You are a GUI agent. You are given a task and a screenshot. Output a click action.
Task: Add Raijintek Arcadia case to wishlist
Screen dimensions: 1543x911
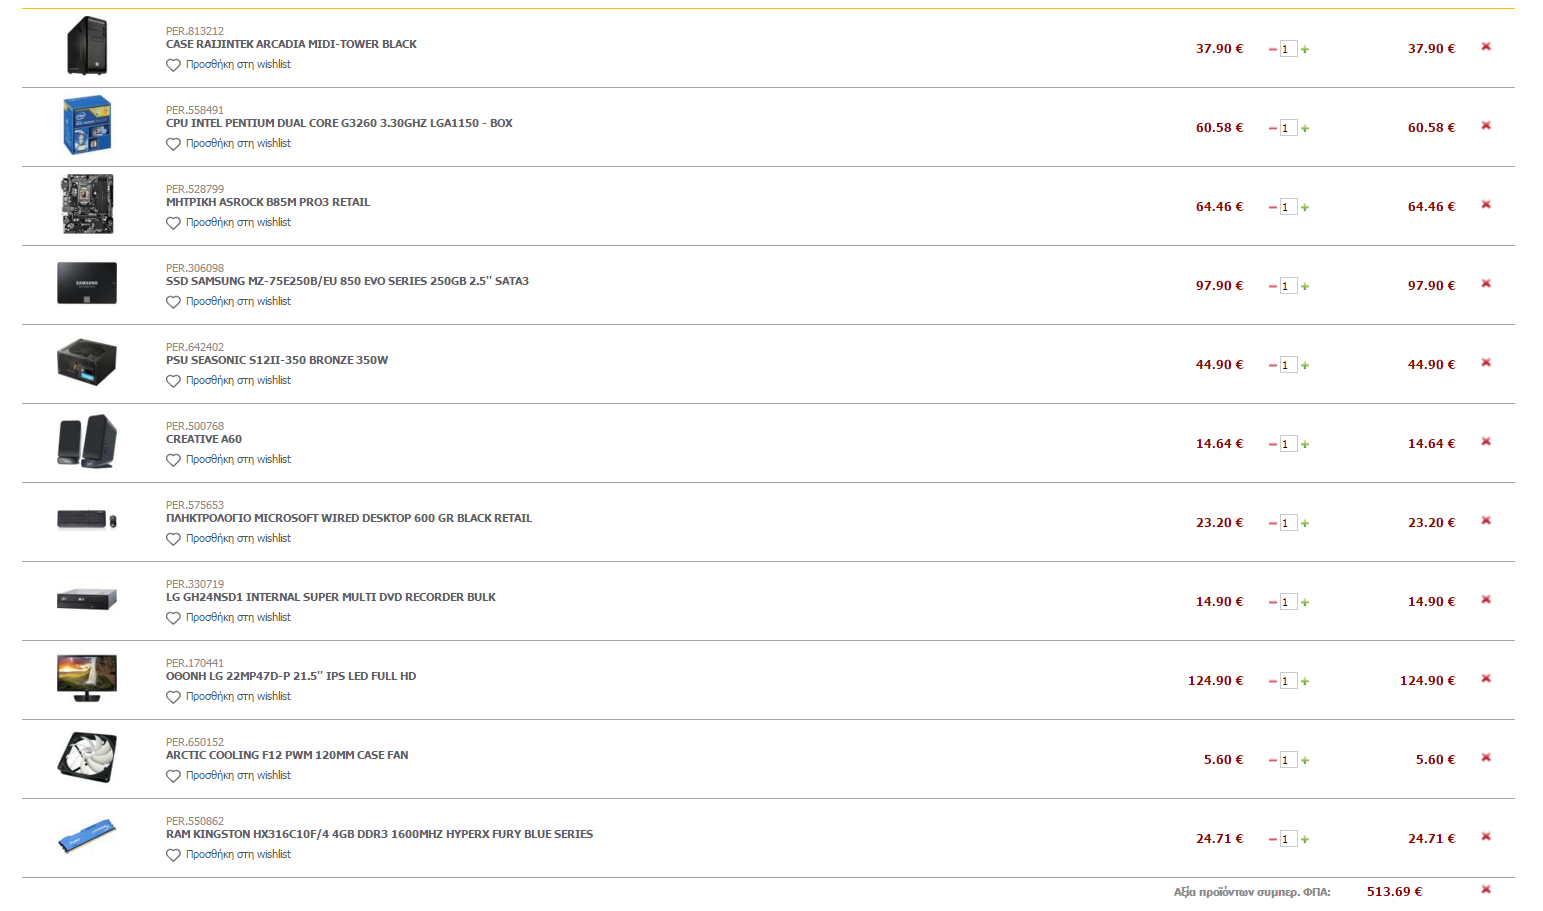(x=228, y=65)
